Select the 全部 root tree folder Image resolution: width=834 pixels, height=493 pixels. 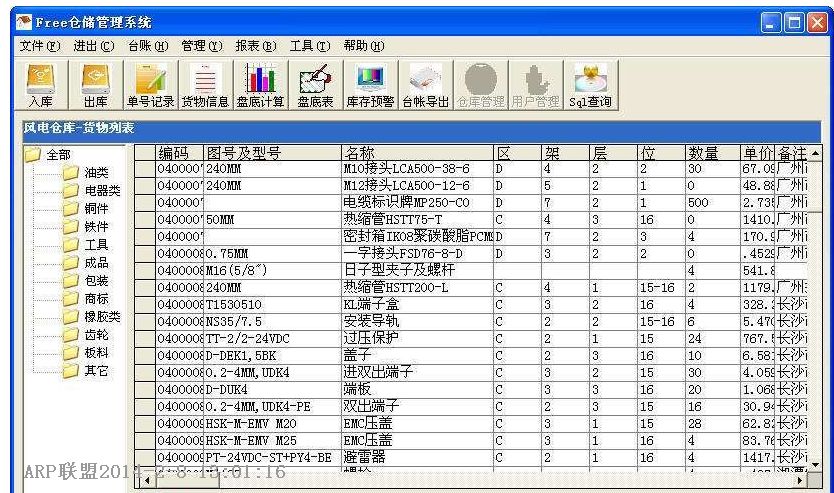(x=57, y=154)
